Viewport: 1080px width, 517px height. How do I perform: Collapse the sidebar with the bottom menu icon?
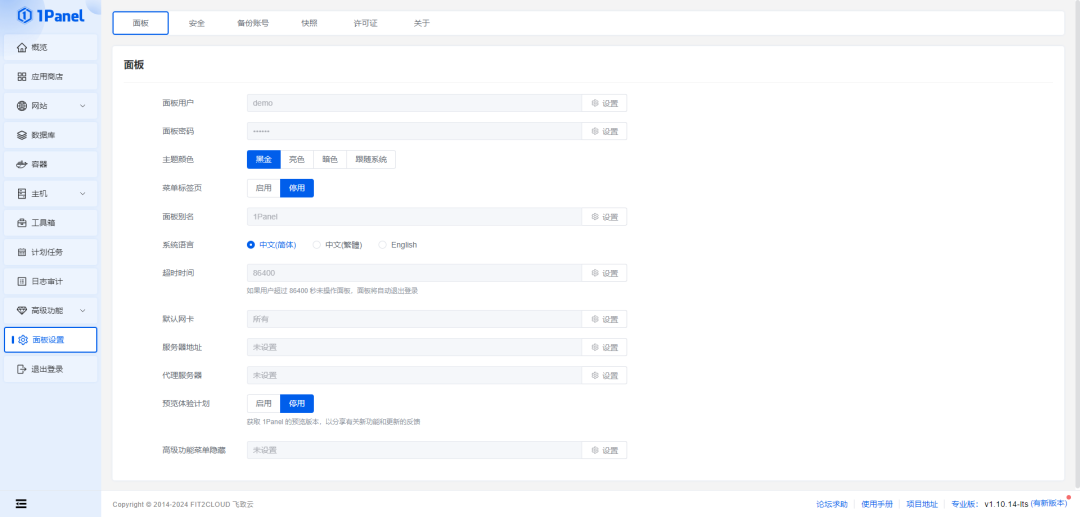tap(21, 504)
